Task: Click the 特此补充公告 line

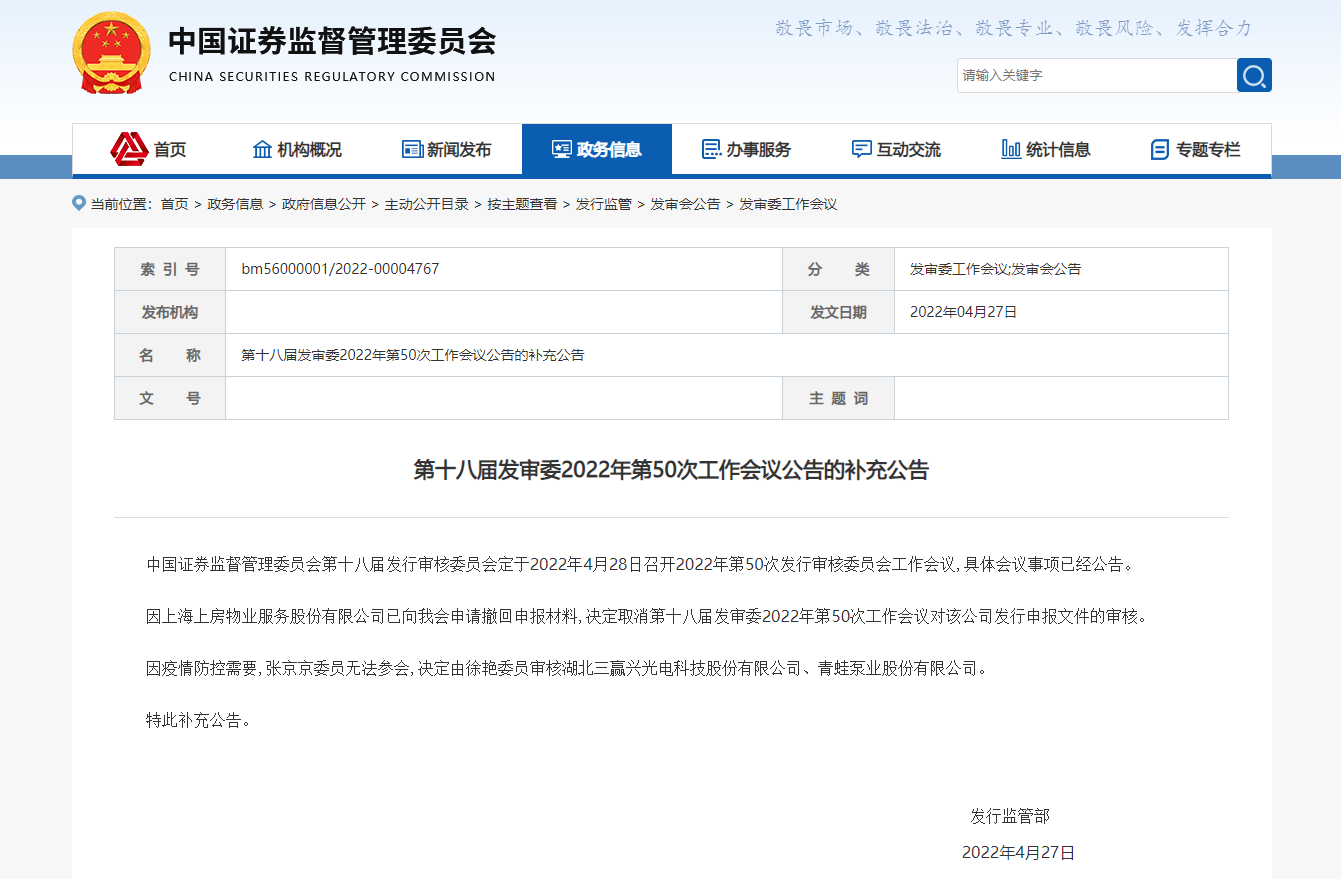Action: (198, 720)
